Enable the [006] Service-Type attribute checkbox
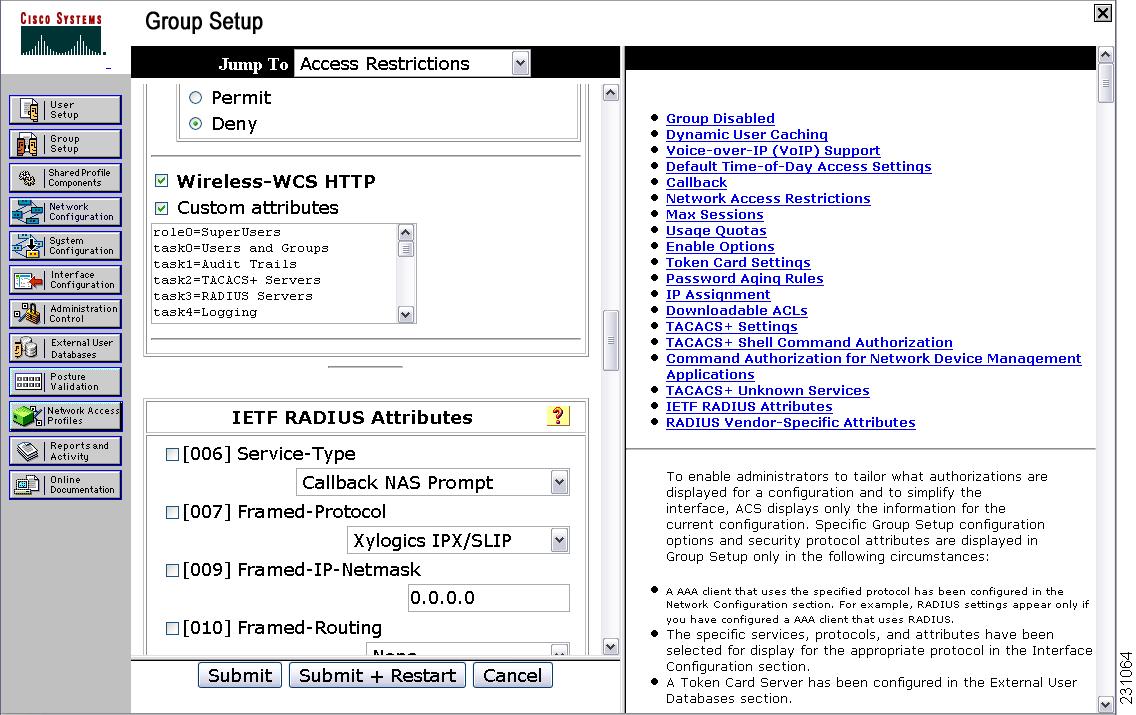 [x=172, y=455]
